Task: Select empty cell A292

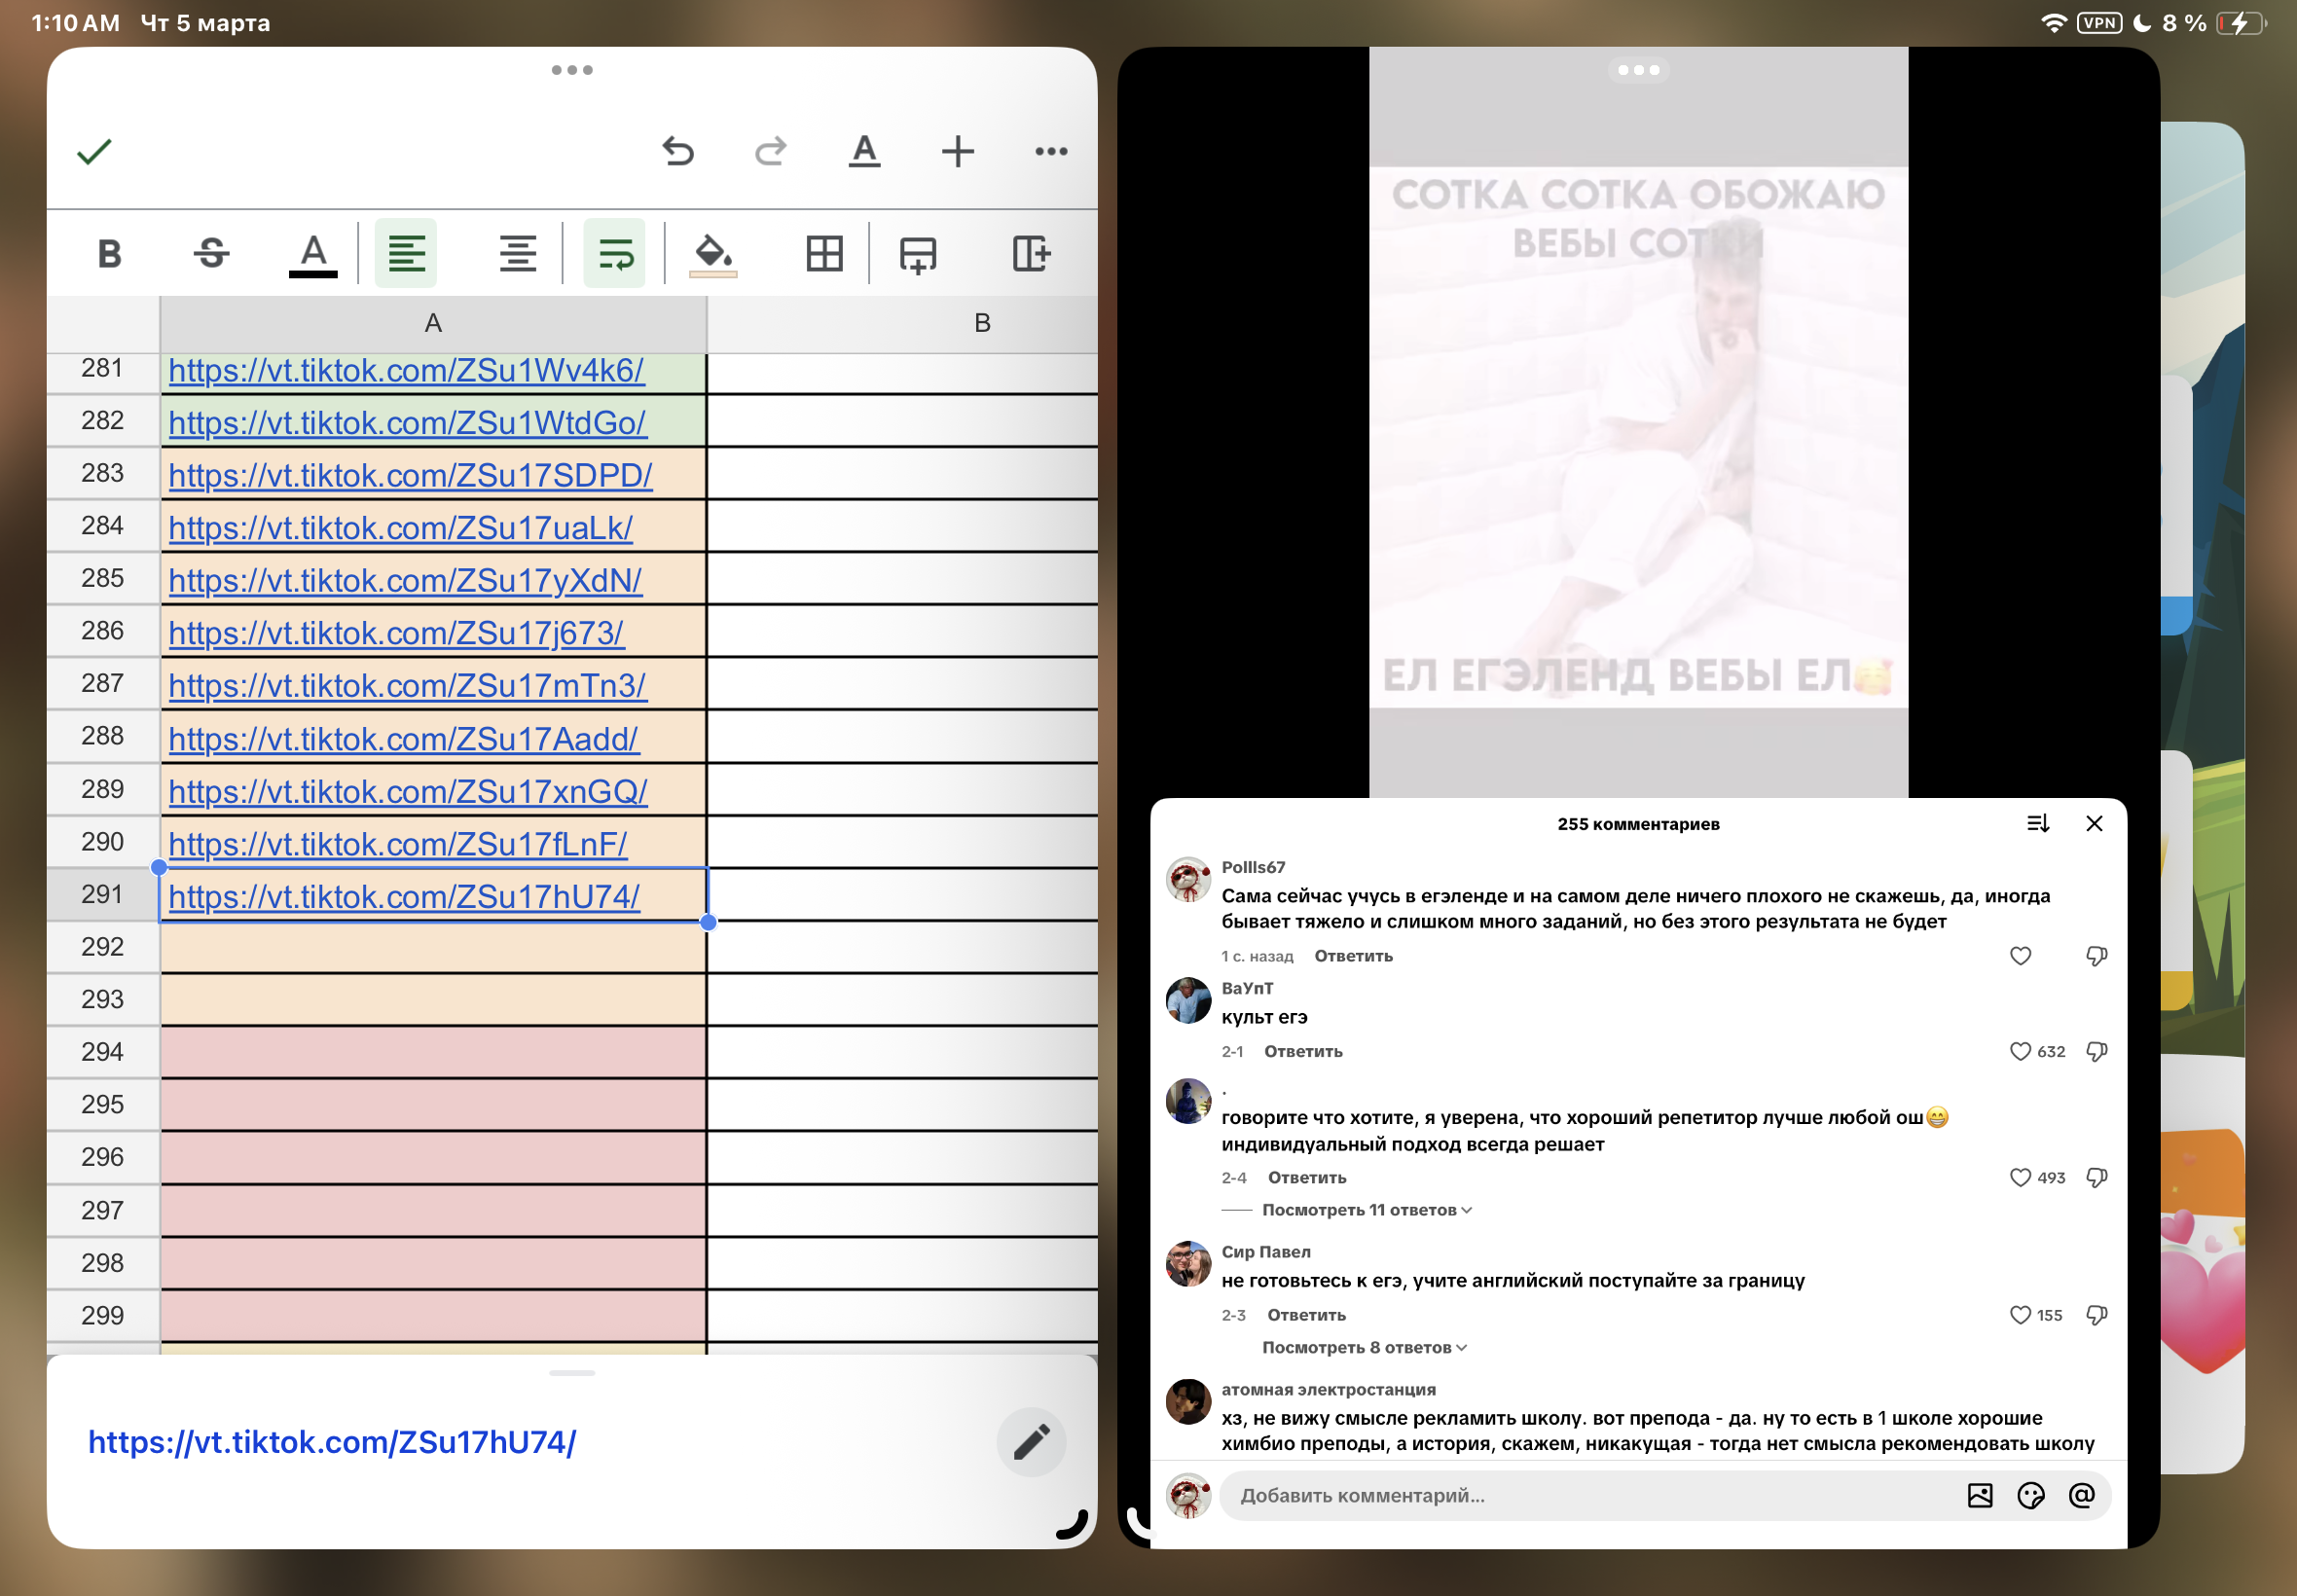Action: (433, 948)
